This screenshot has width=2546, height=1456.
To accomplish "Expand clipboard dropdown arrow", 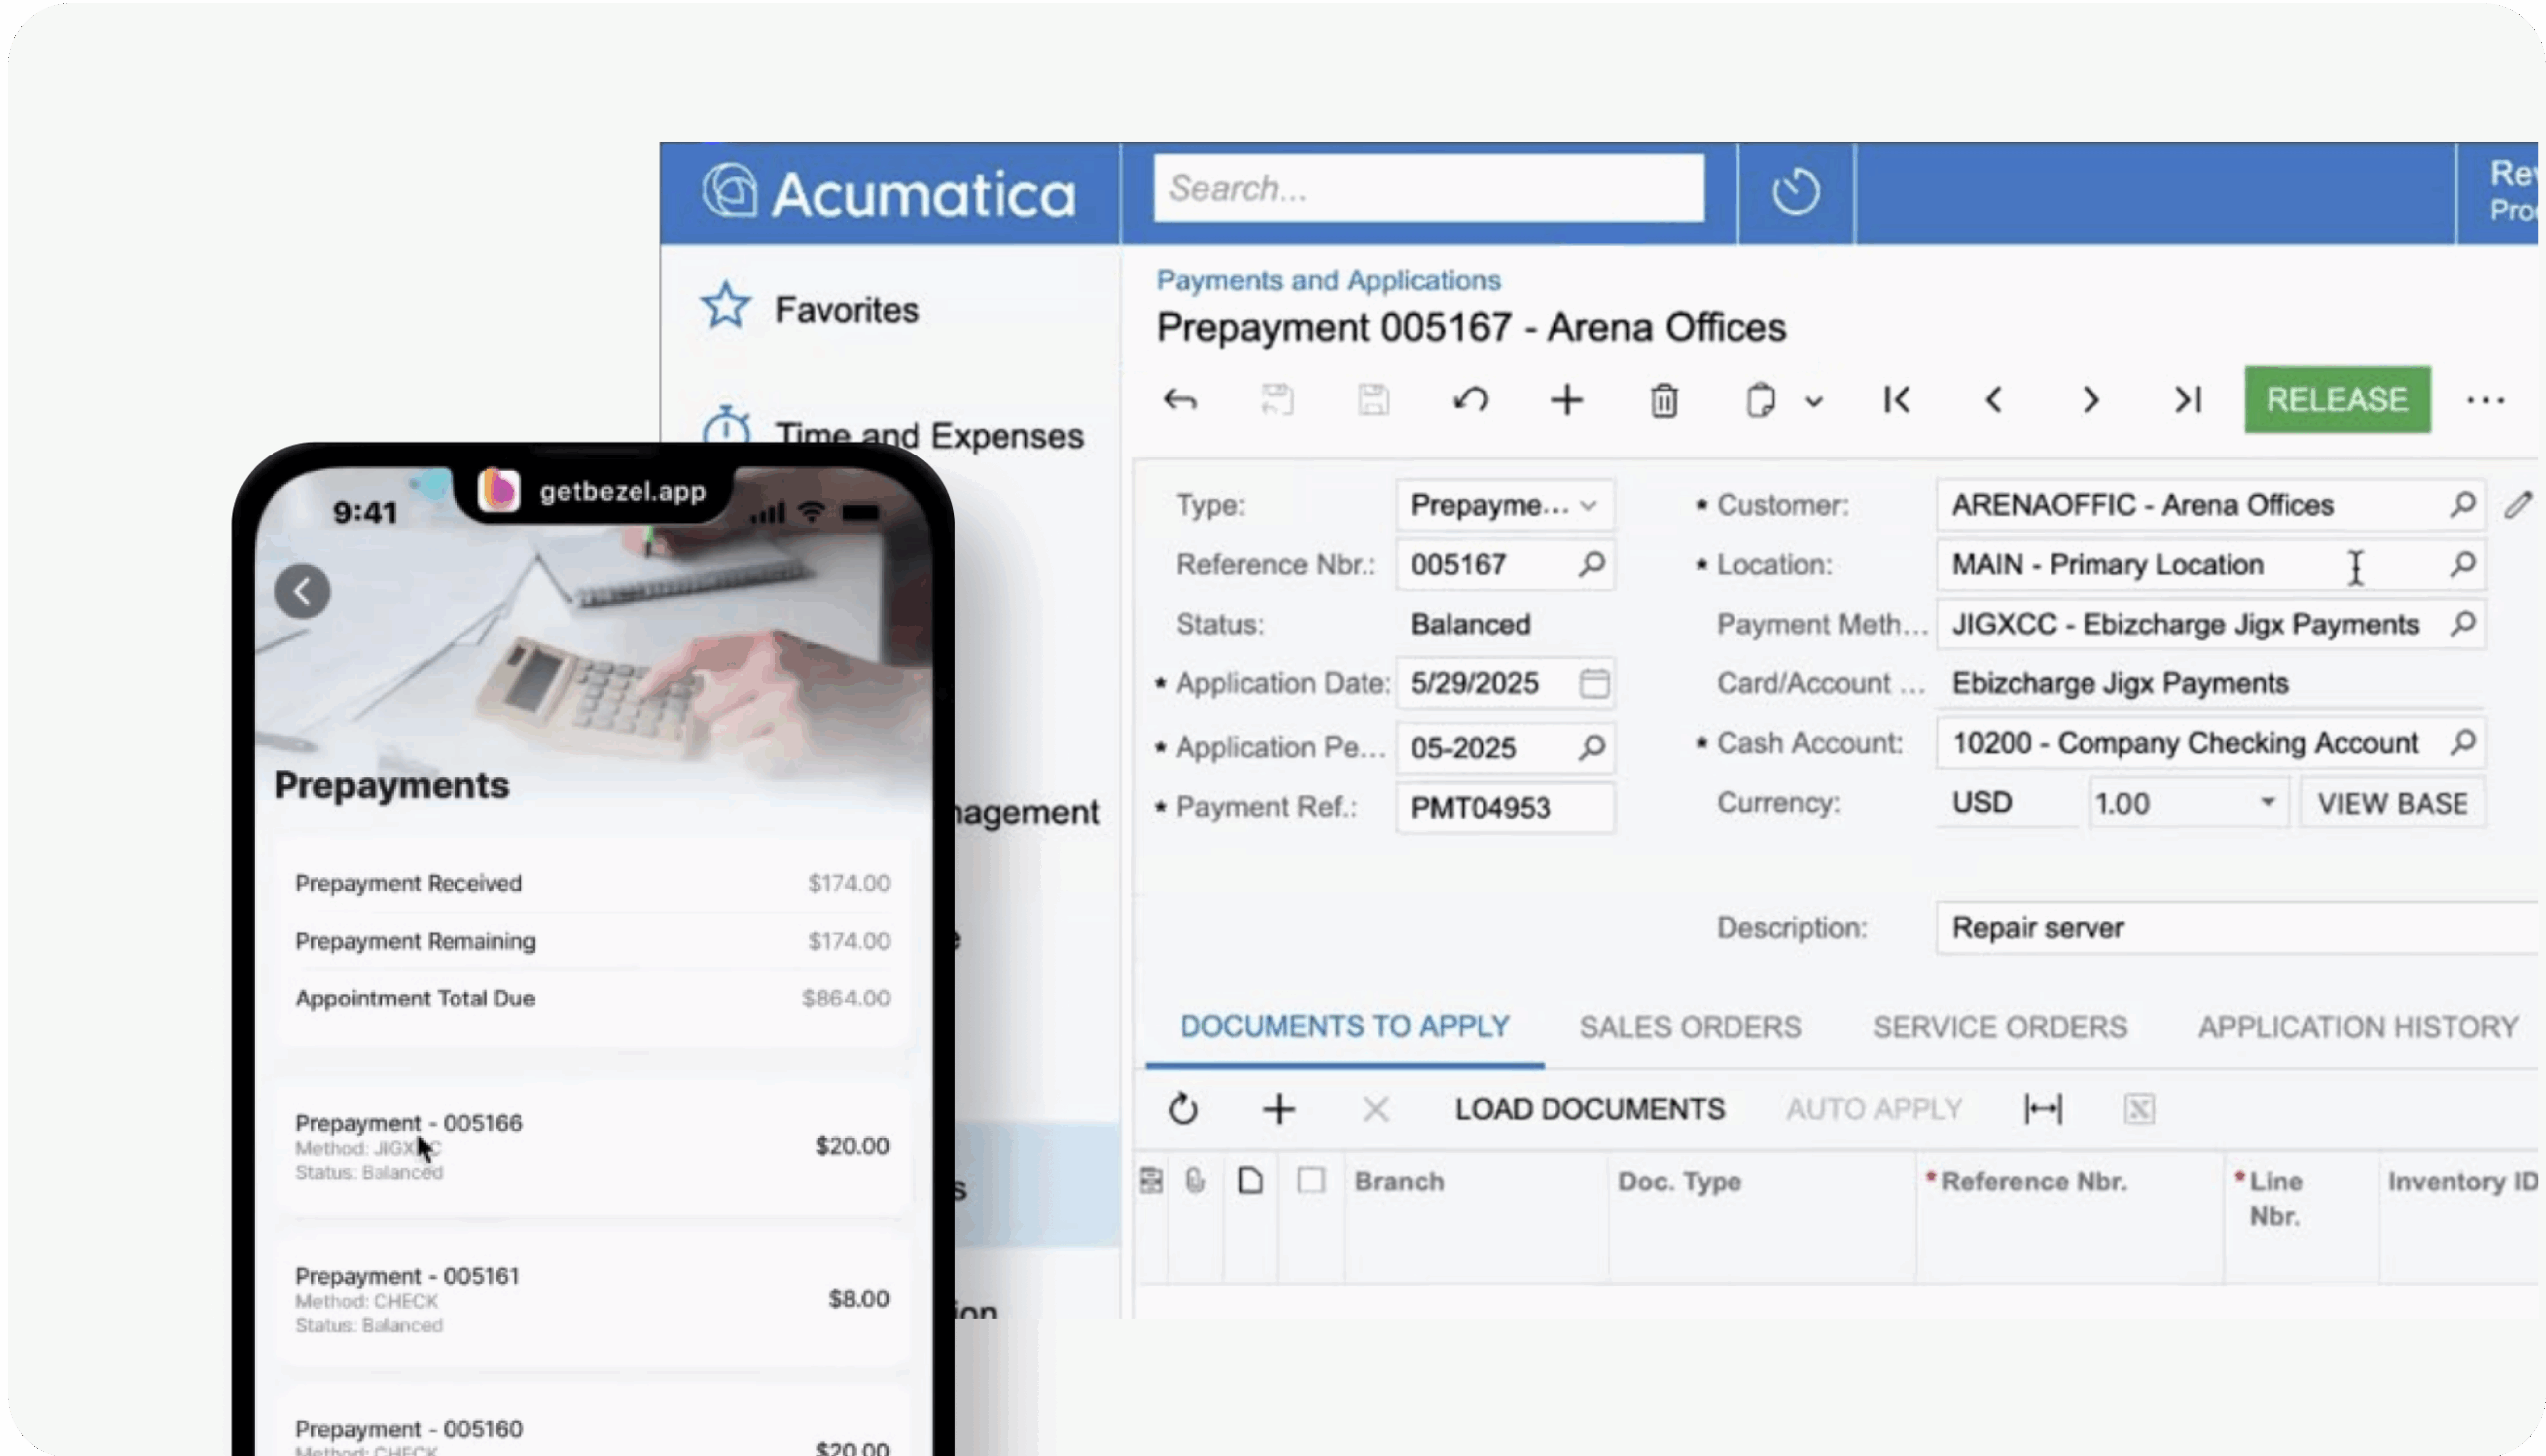I will click(x=1813, y=401).
